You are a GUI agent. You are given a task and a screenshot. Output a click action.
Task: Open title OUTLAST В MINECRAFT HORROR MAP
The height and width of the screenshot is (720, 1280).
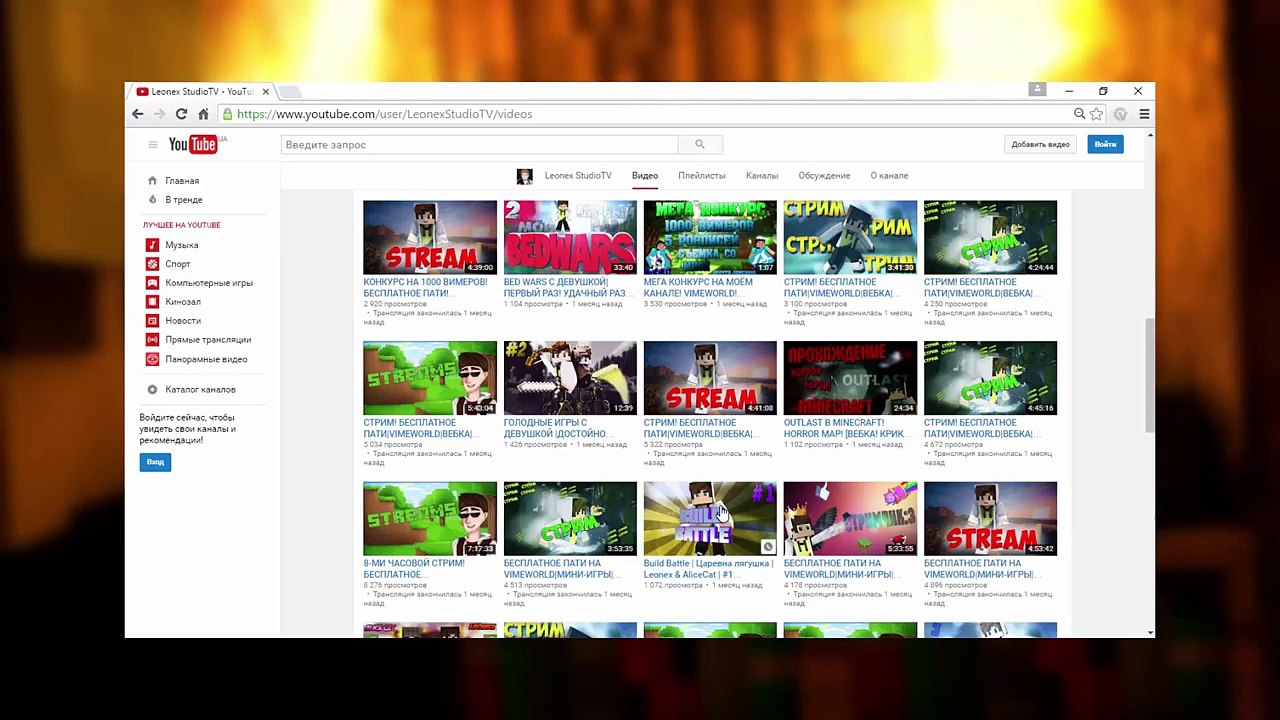(x=846, y=429)
